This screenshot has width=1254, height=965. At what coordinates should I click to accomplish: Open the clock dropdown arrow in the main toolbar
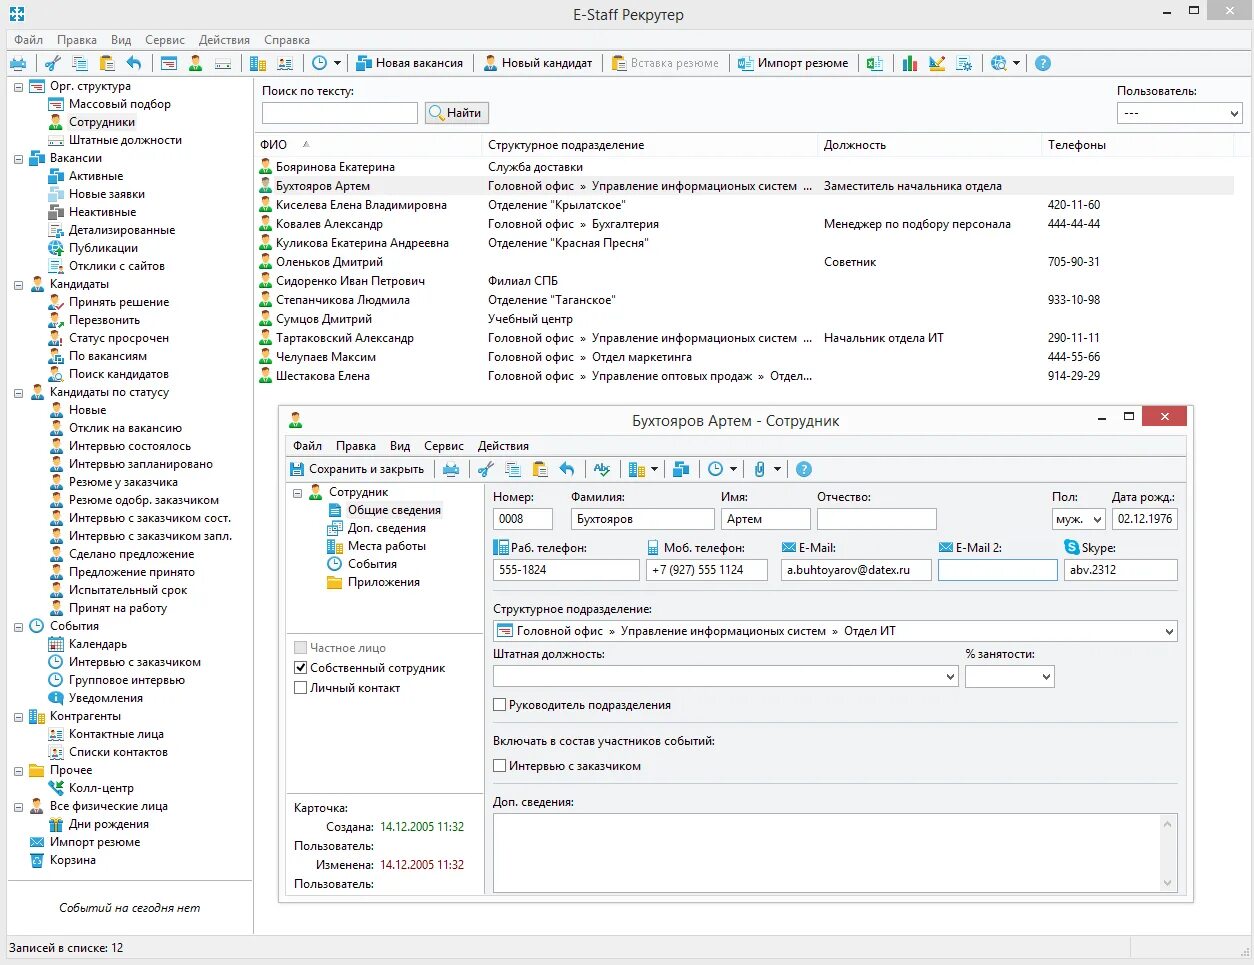pyautogui.click(x=337, y=63)
